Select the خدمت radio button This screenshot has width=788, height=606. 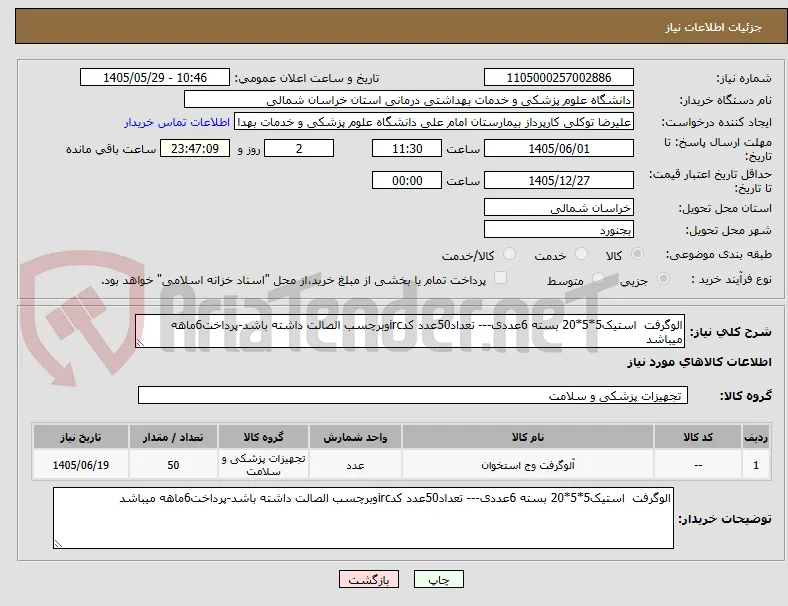click(x=581, y=254)
